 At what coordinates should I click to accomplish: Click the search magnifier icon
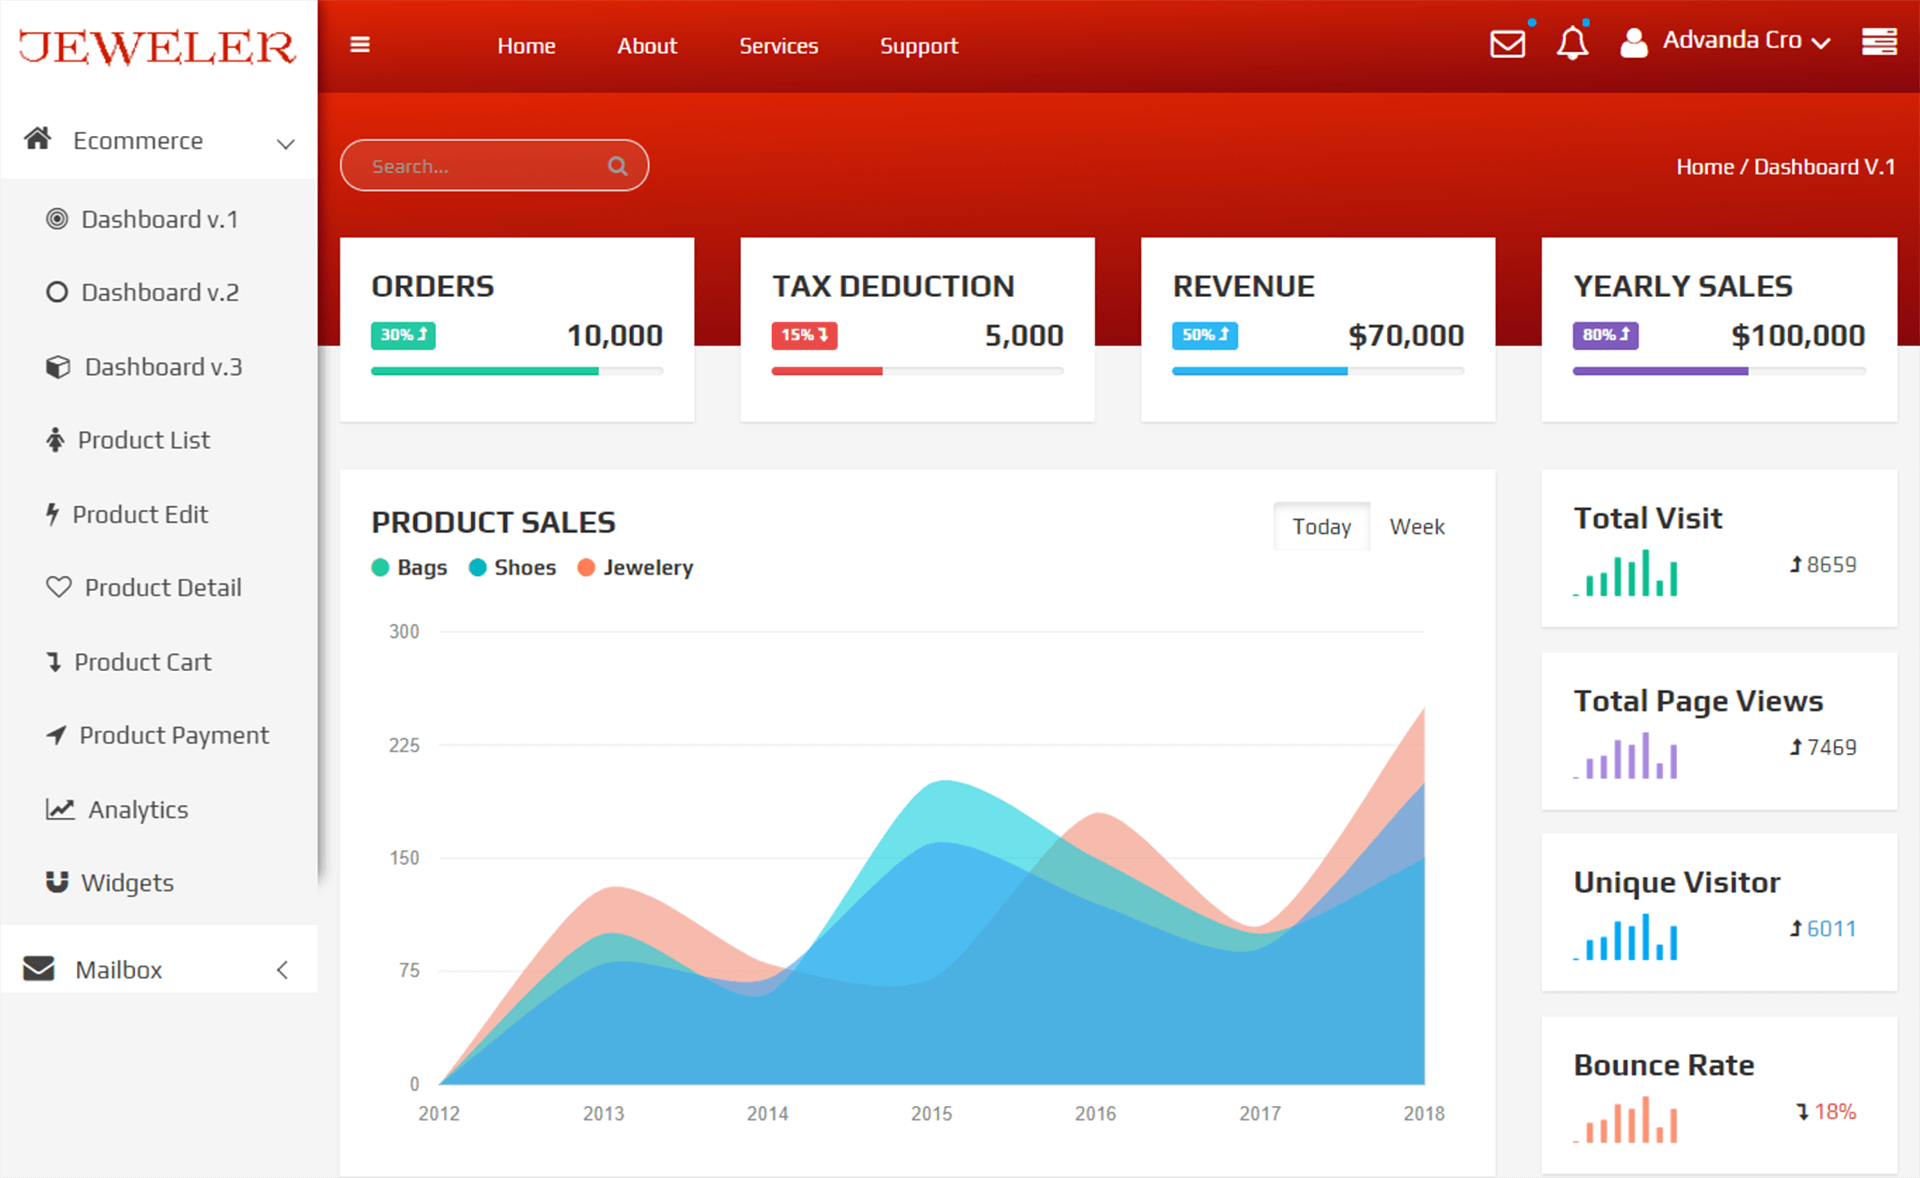click(x=617, y=165)
